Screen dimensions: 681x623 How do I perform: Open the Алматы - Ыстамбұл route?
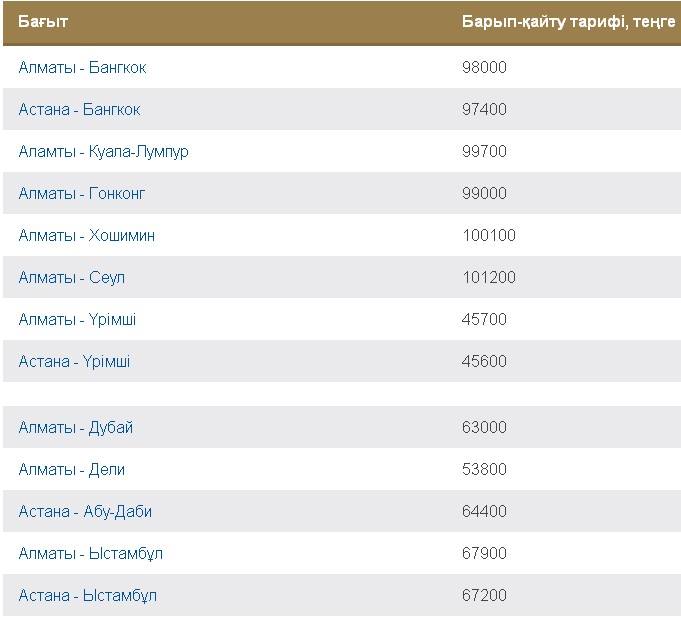point(90,554)
